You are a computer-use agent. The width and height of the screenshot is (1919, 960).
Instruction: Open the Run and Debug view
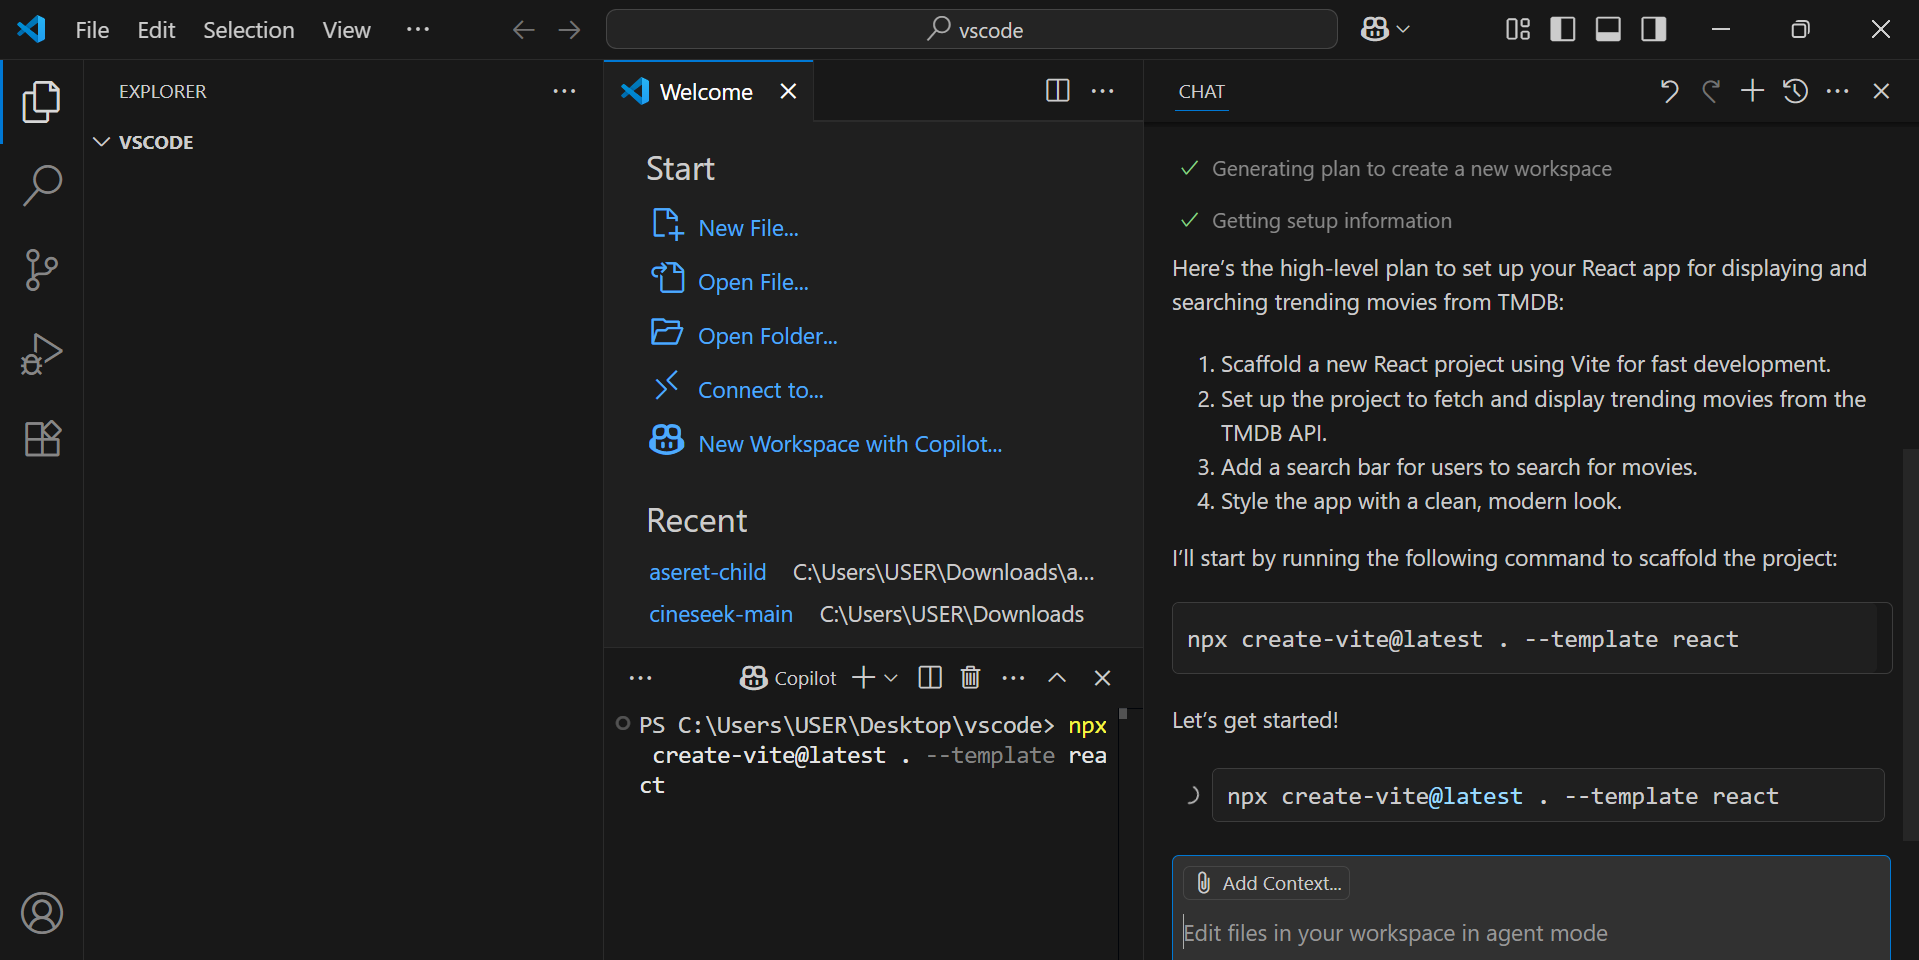point(42,354)
